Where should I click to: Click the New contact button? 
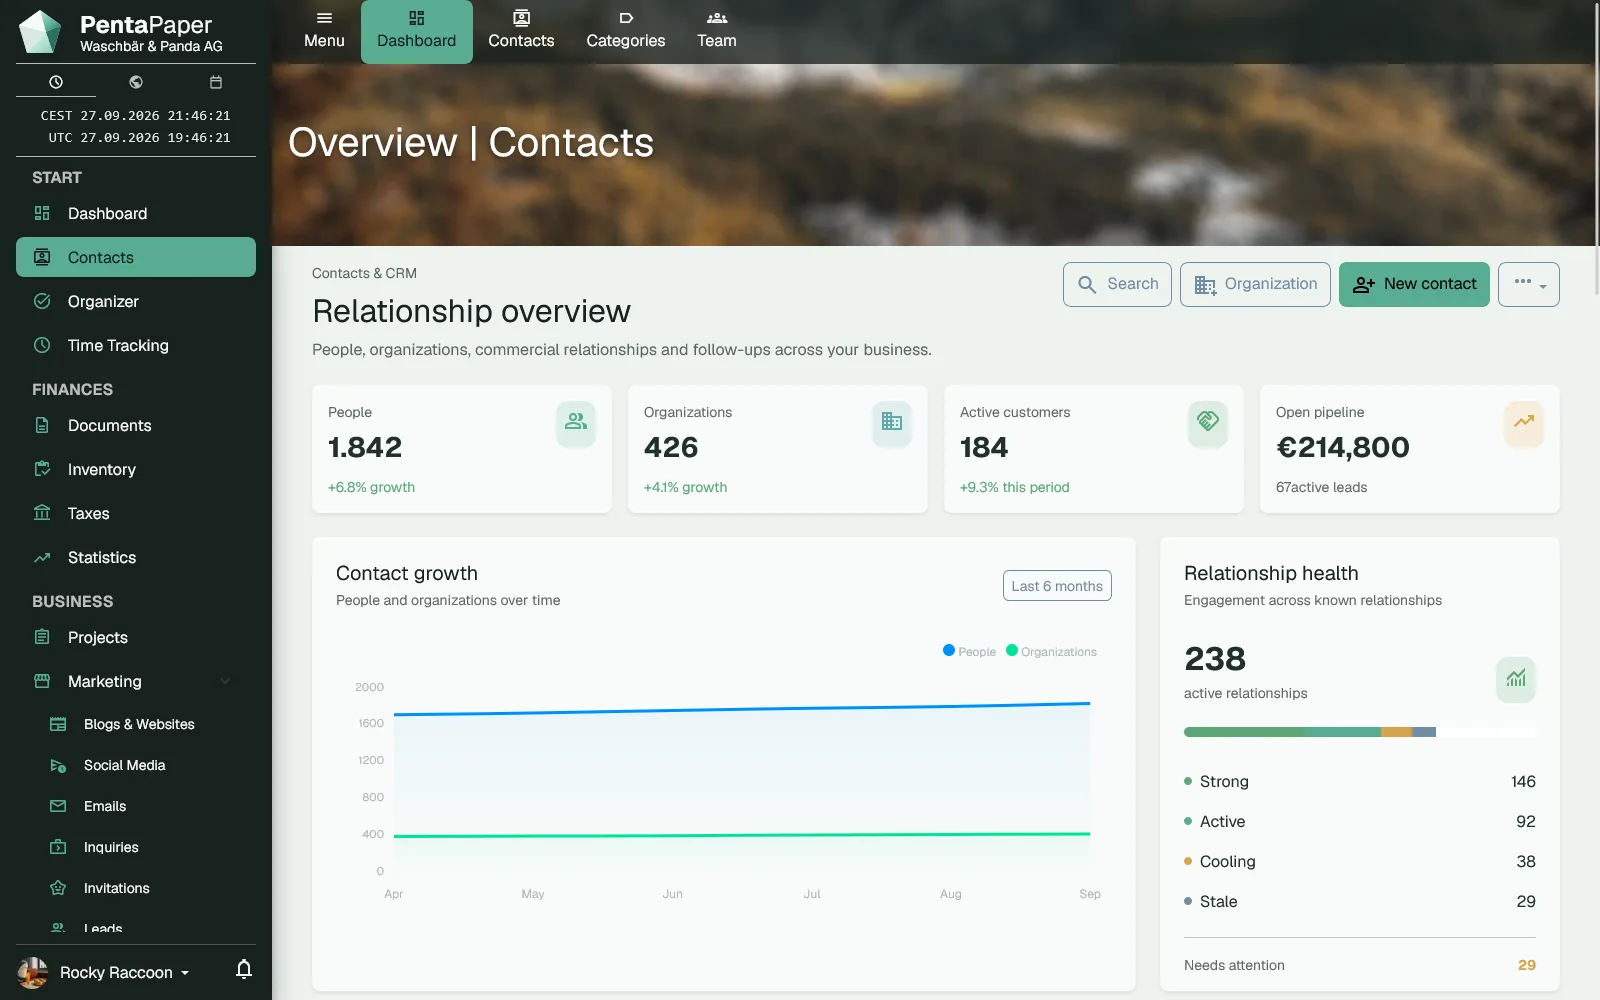pos(1414,284)
